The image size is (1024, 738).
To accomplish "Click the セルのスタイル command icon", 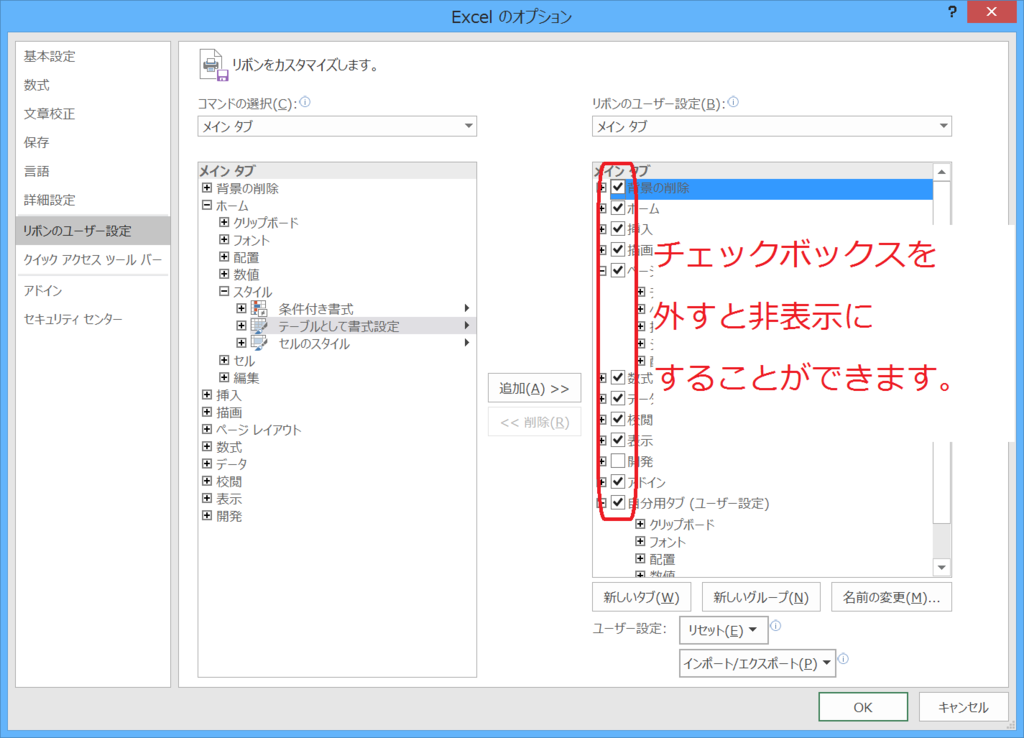I will pyautogui.click(x=259, y=343).
